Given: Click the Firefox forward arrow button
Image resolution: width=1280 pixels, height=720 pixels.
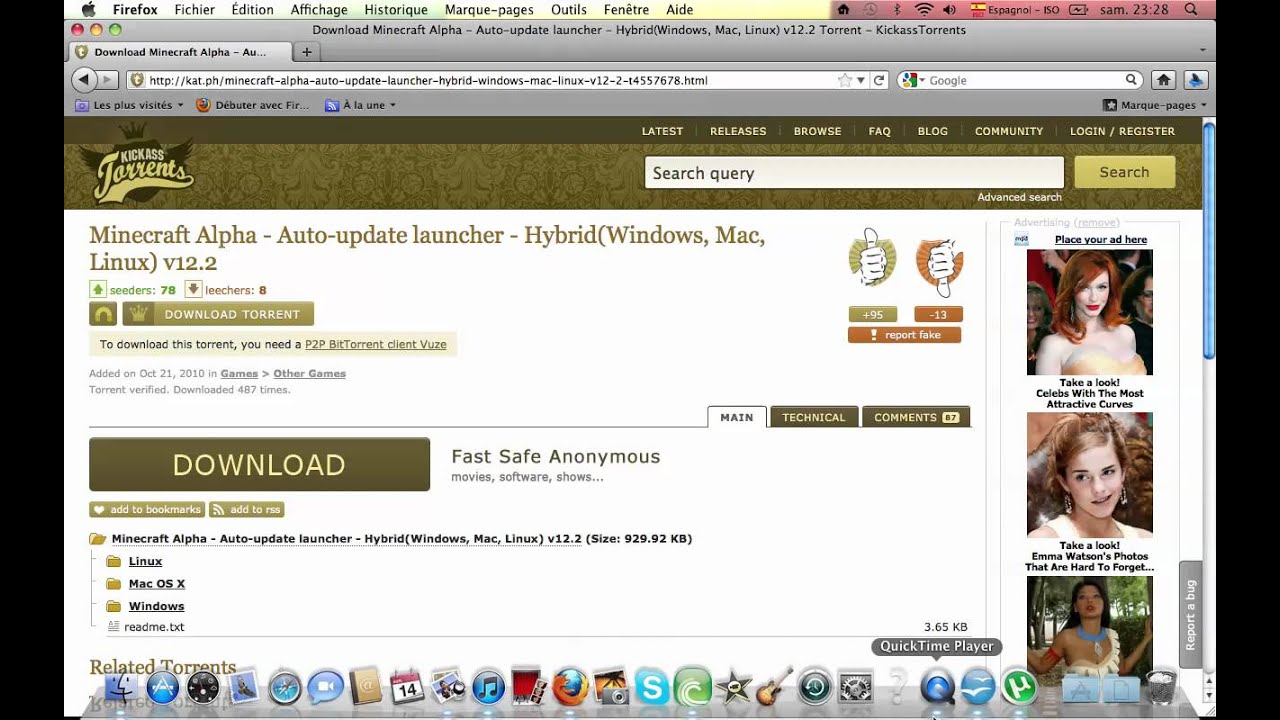Looking at the screenshot, I should [108, 80].
